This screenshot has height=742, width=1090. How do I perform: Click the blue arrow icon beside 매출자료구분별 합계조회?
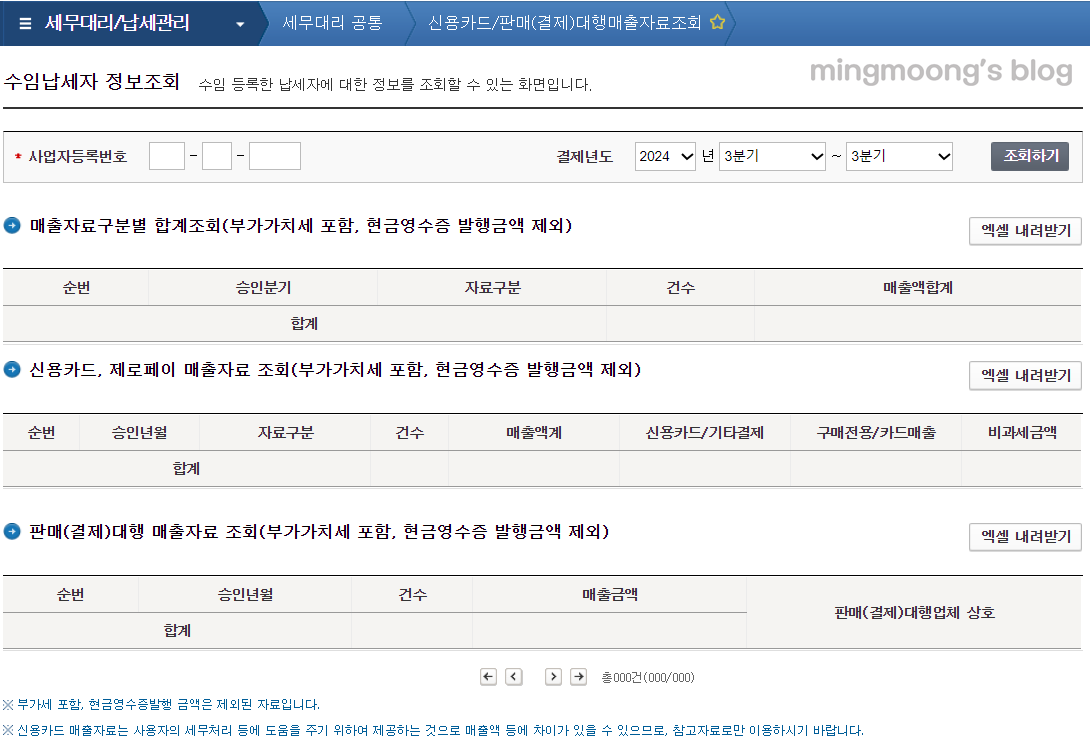tap(14, 225)
